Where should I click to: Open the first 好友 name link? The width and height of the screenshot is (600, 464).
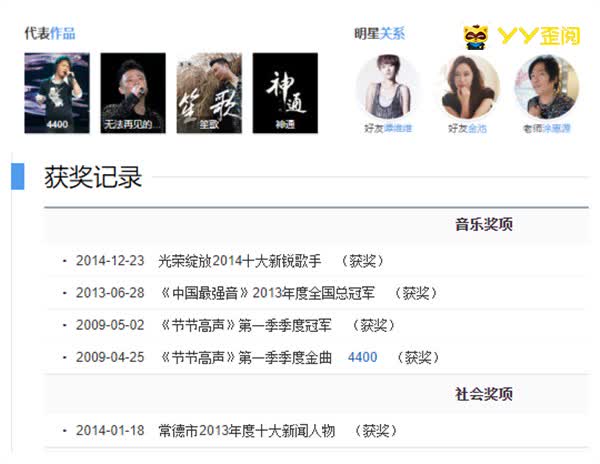click(398, 128)
